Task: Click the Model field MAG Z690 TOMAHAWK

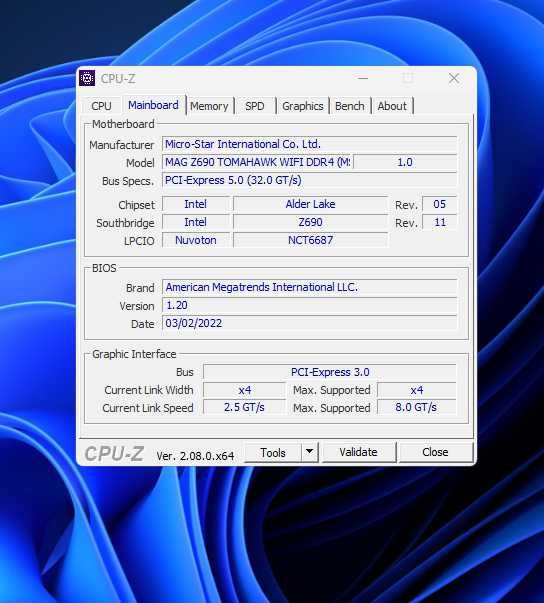Action: (x=257, y=162)
